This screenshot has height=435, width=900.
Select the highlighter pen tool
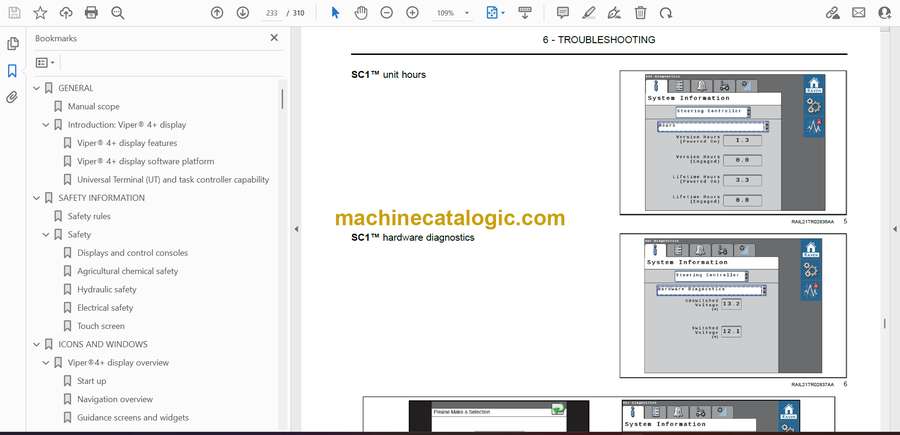589,13
